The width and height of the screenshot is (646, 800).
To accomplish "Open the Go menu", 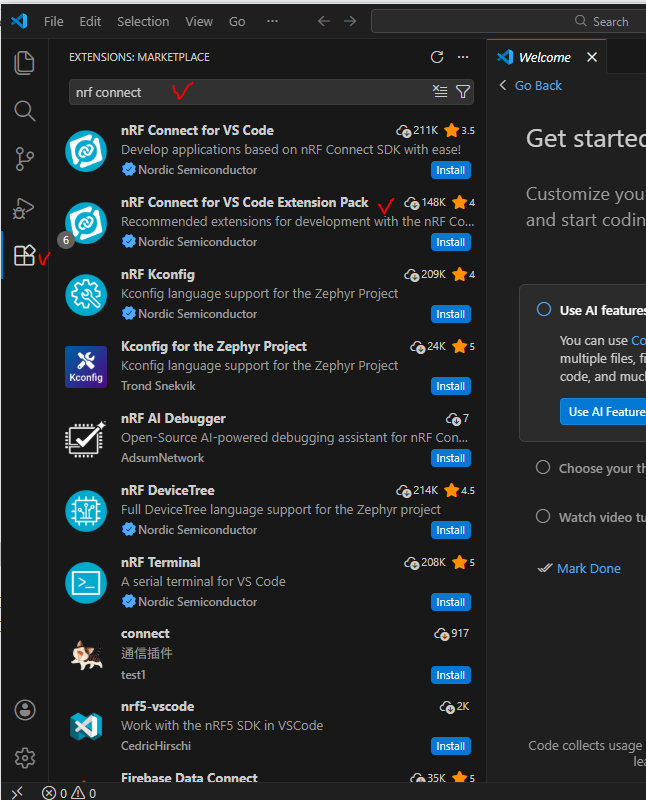I will tap(237, 21).
